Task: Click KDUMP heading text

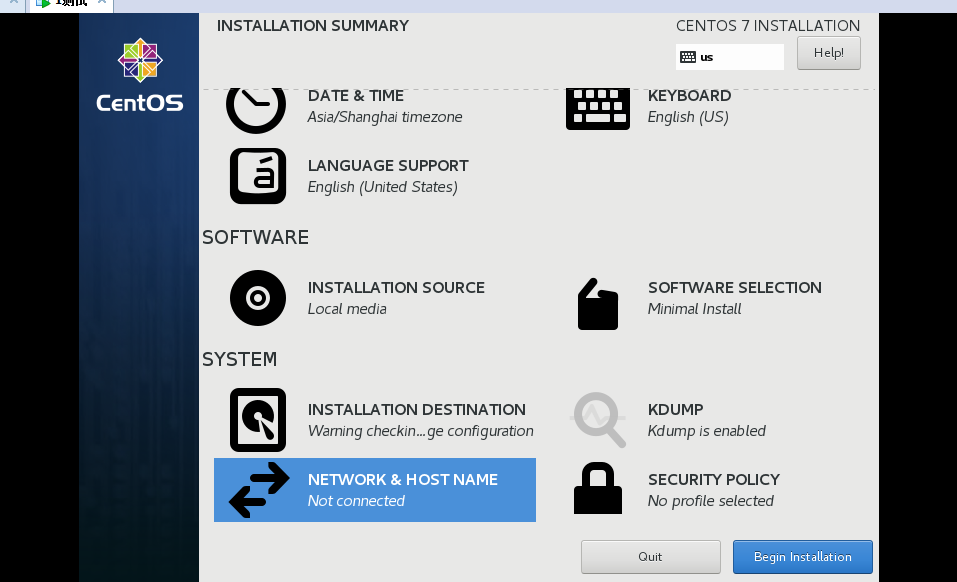Action: [676, 410]
